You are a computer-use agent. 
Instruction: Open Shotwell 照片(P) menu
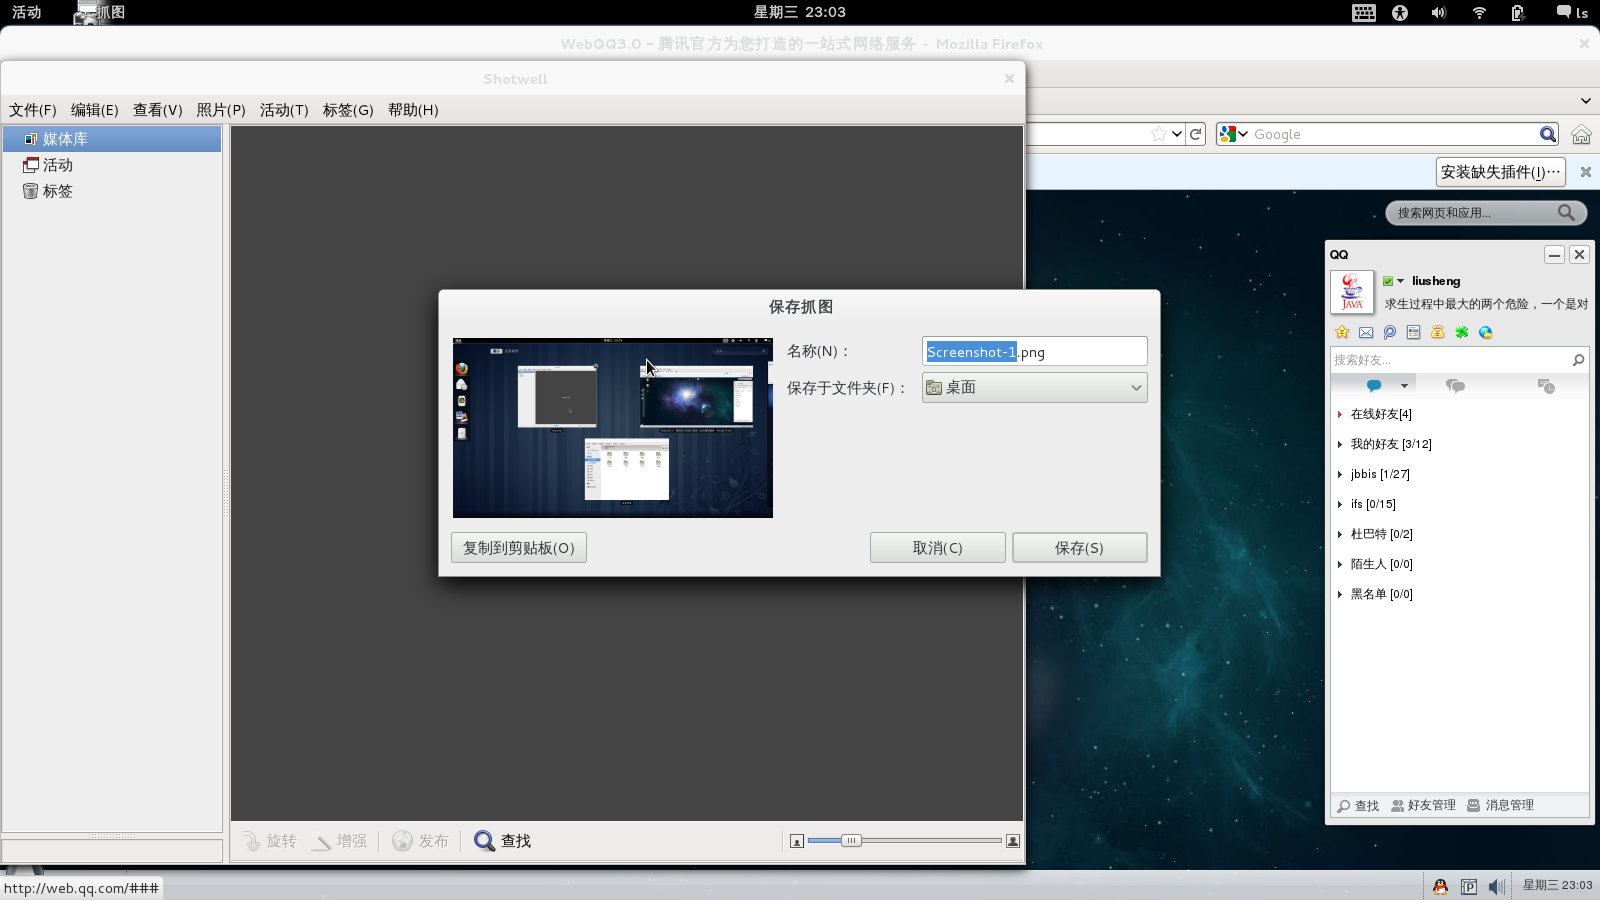221,110
